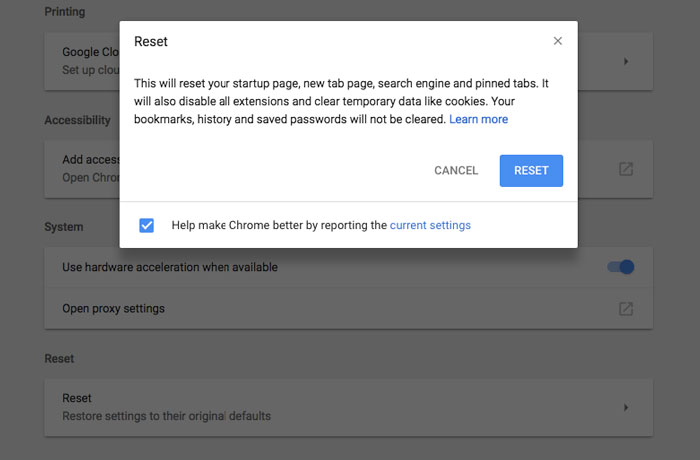
Task: Expand the Reset row arrow
Action: click(626, 407)
